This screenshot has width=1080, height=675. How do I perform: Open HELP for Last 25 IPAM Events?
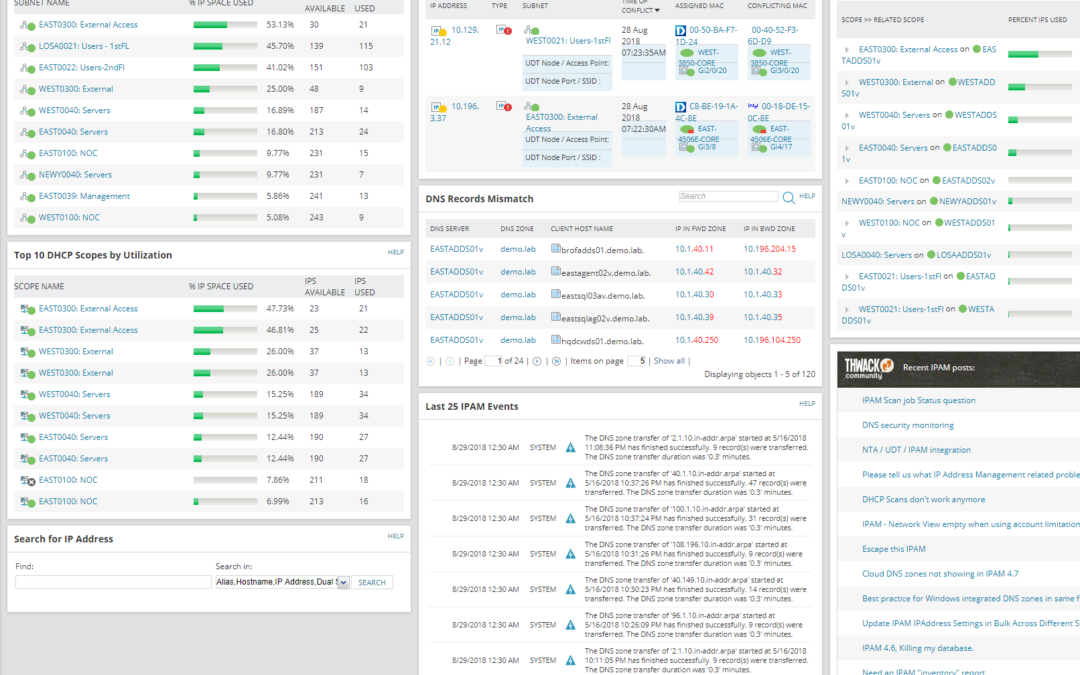[x=807, y=404]
